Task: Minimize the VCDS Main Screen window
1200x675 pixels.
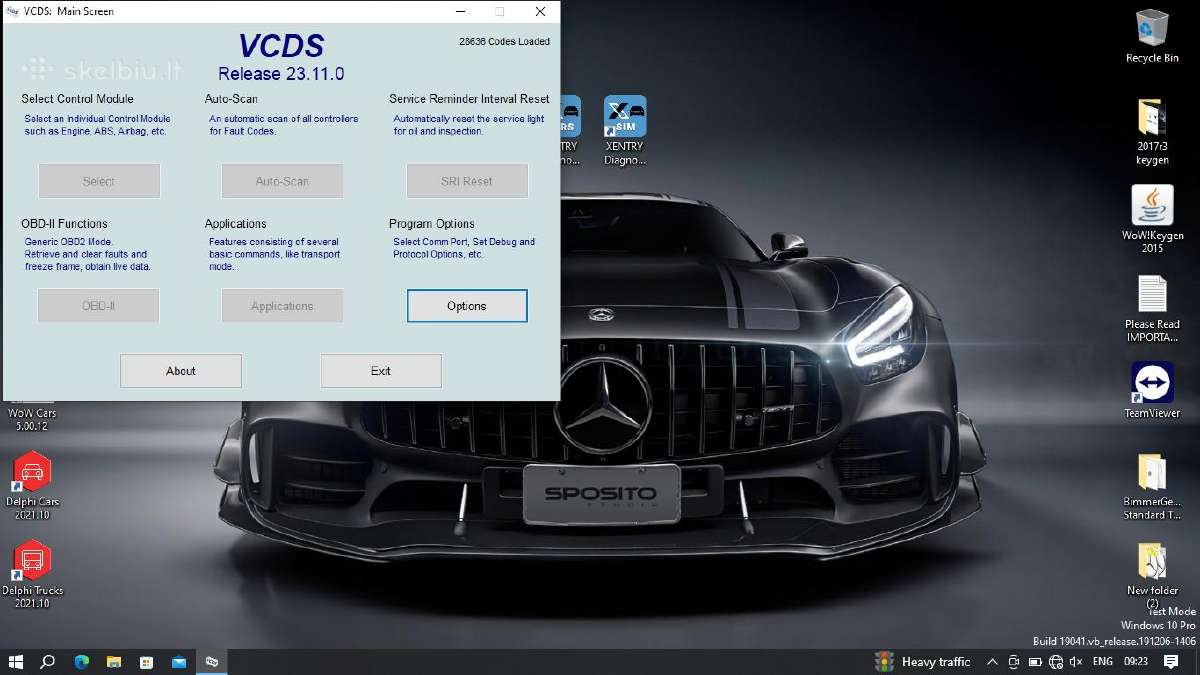Action: coord(459,12)
